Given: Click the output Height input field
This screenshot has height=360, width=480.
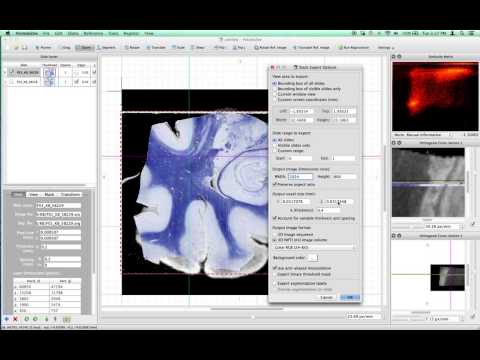Looking at the screenshot, I should tap(344, 176).
